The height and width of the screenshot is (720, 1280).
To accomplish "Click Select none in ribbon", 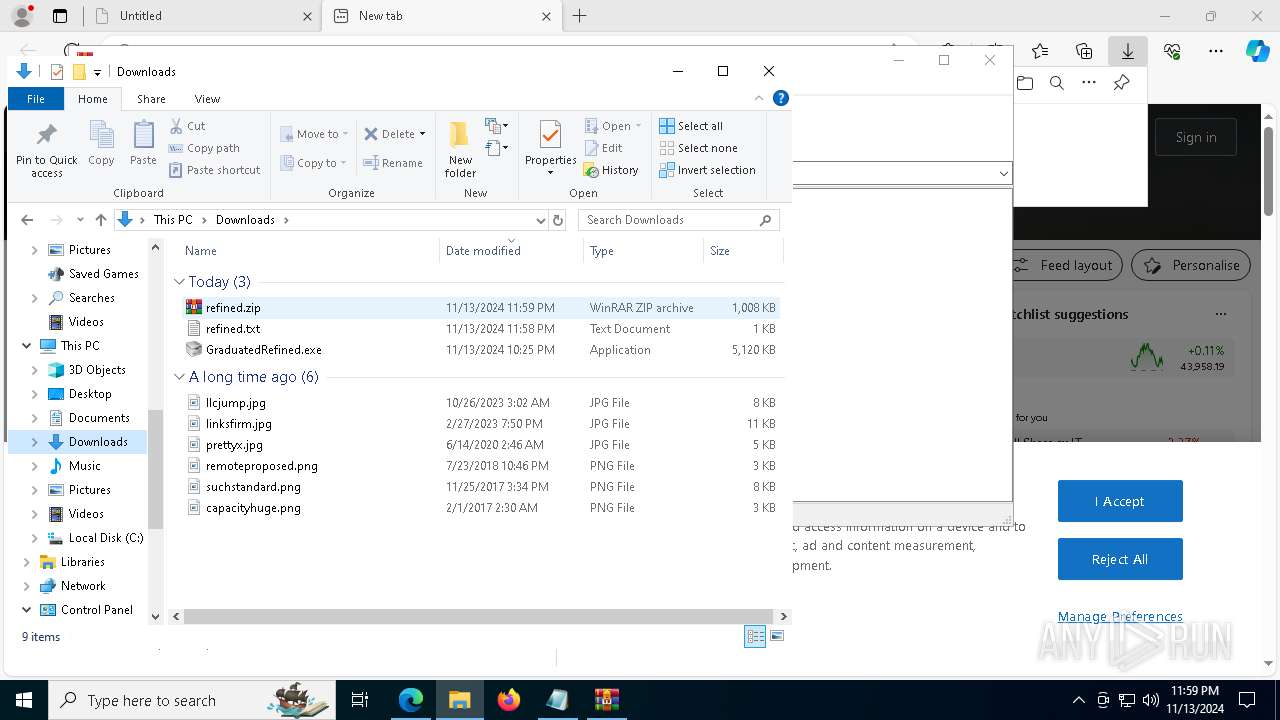I will point(698,148).
